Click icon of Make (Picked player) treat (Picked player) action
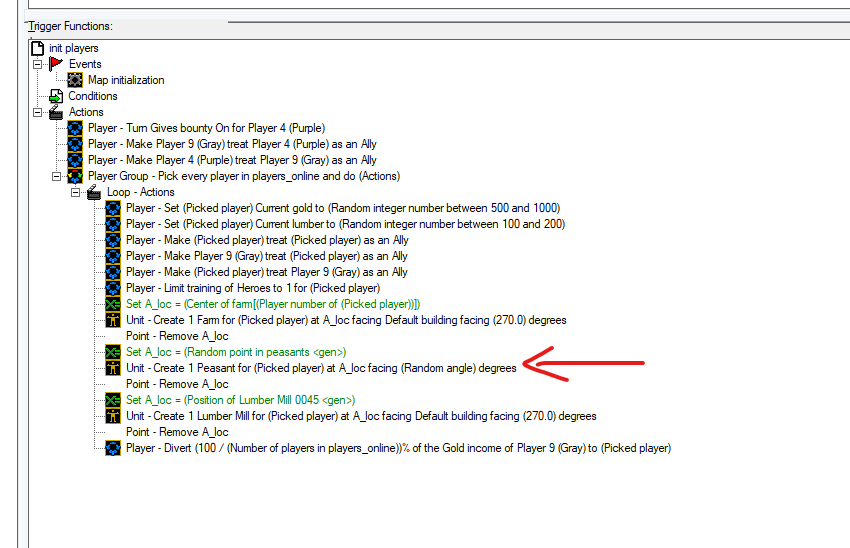Screen dimensions: 850x548 pos(113,240)
